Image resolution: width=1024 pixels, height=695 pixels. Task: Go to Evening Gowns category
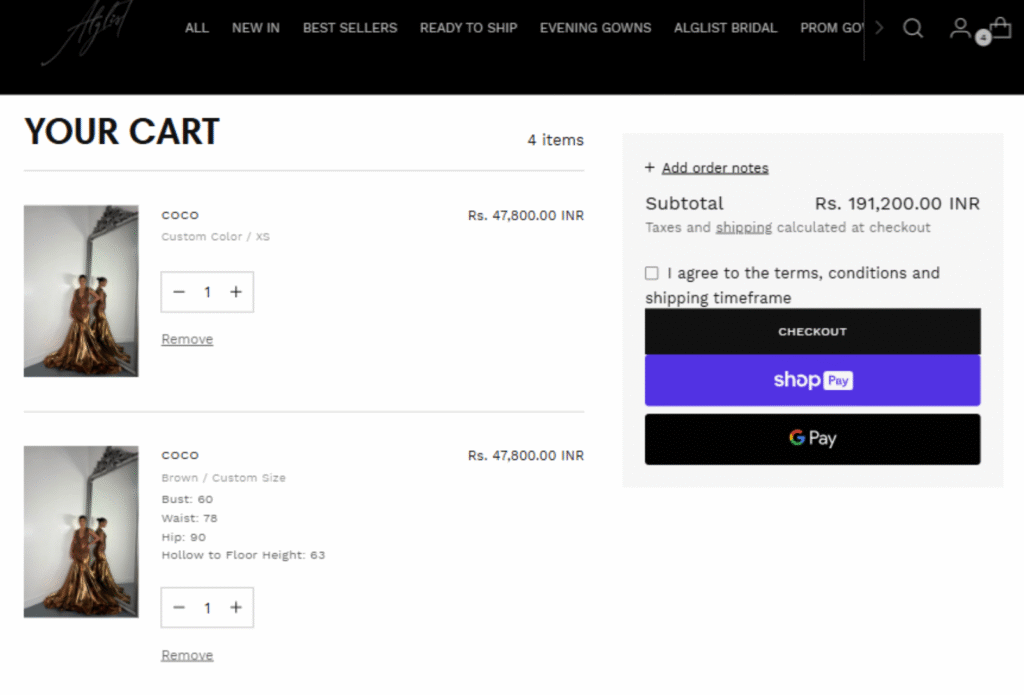pyautogui.click(x=595, y=28)
